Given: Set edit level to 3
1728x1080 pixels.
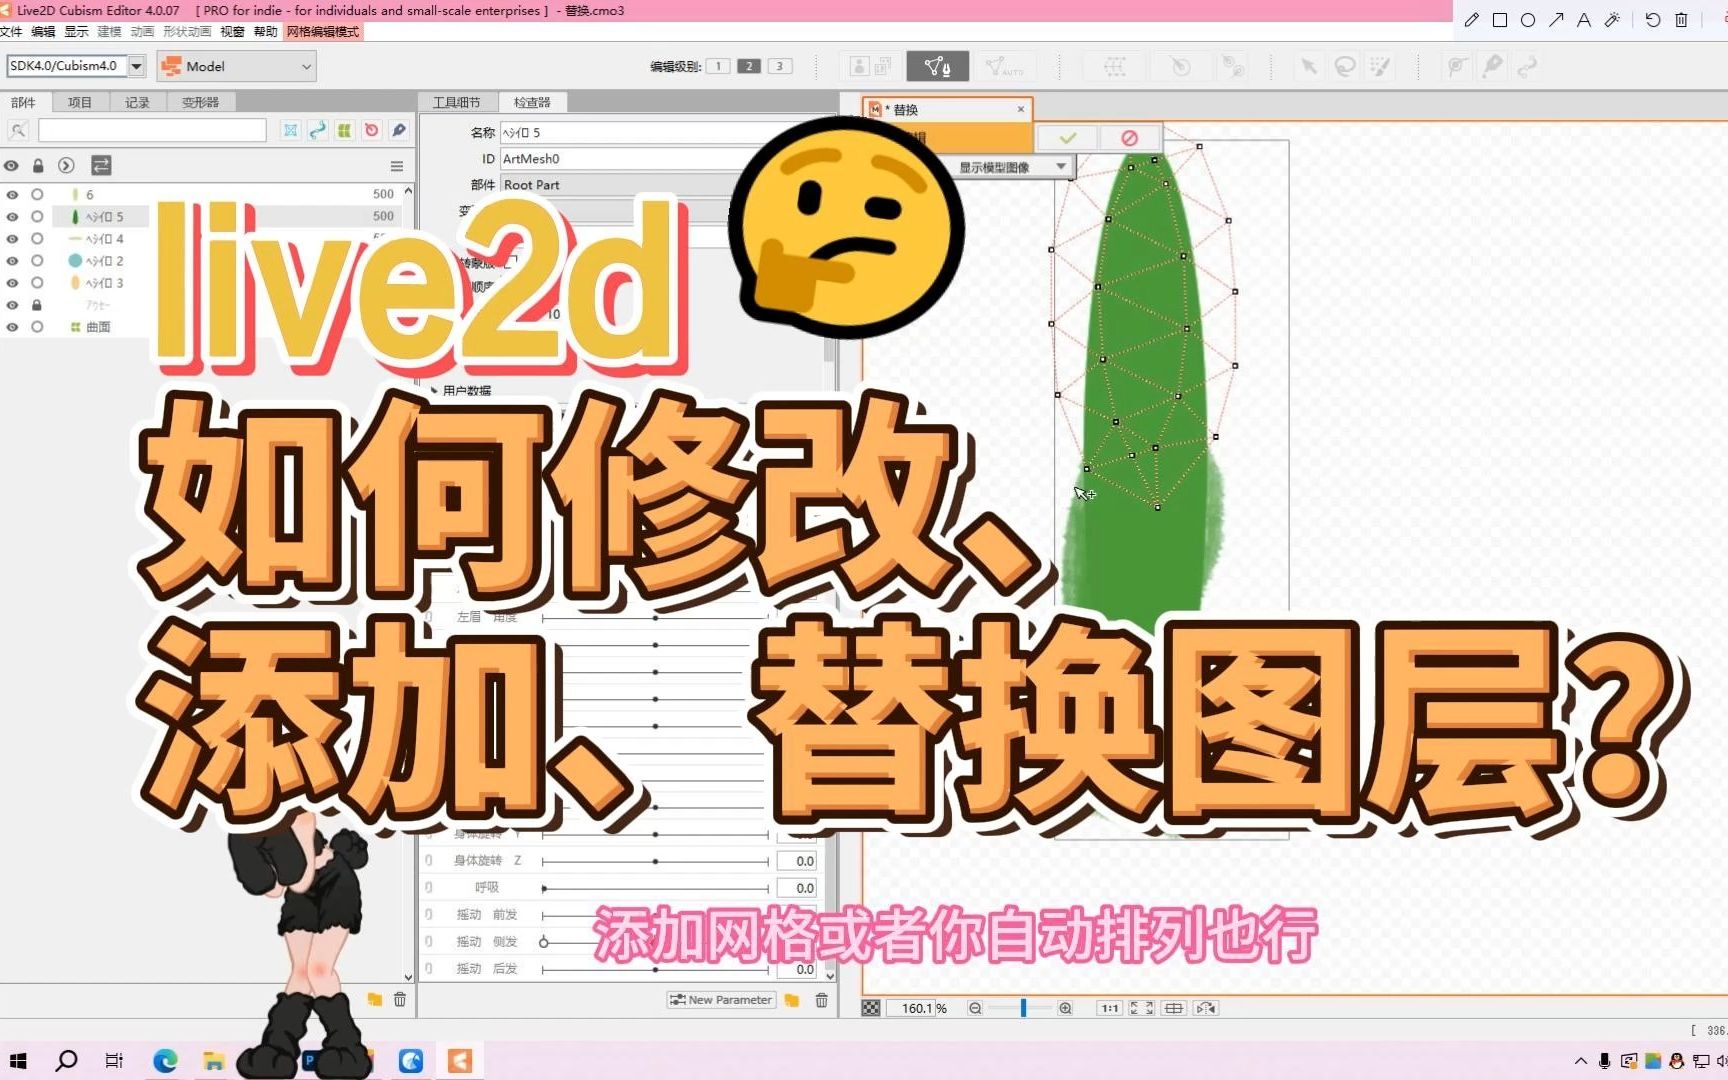Looking at the screenshot, I should point(779,66).
